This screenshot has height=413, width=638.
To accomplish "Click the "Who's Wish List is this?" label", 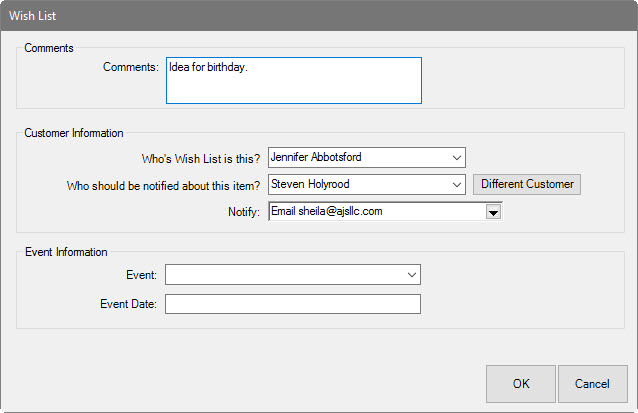I will (201, 158).
